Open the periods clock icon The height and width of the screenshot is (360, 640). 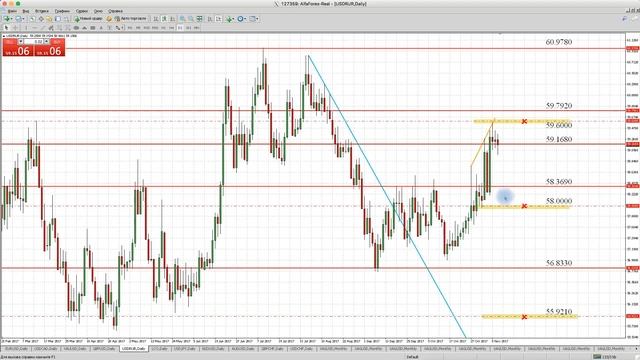[240, 19]
